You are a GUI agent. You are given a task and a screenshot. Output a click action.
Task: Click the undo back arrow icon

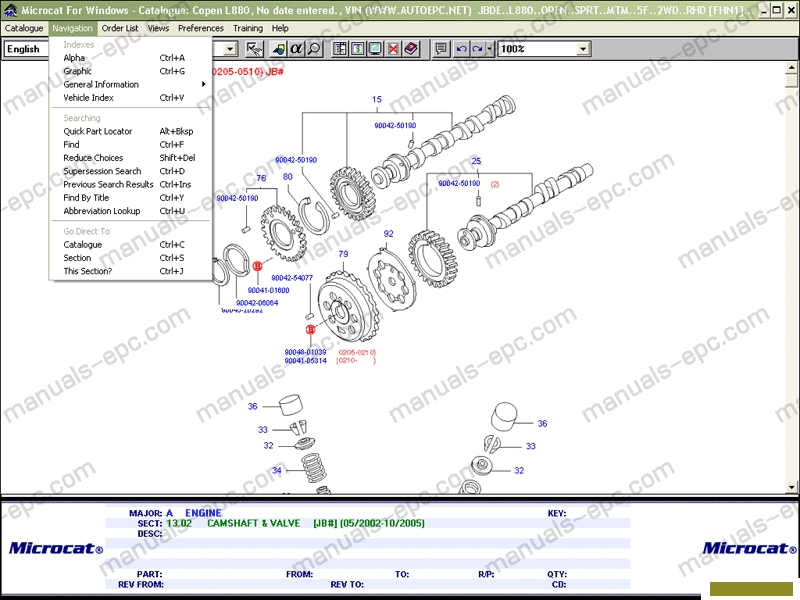pyautogui.click(x=461, y=49)
